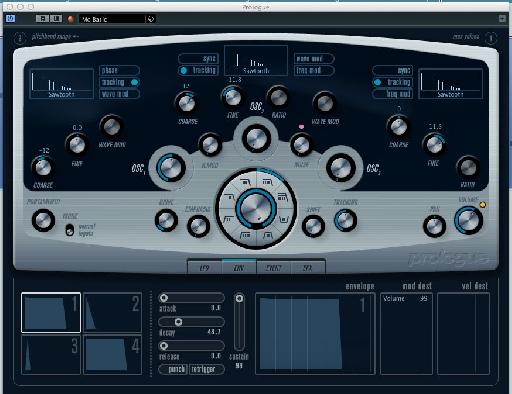This screenshot has height=394, width=512.
Task: Click the Read automation (R) button
Action: (42, 19)
